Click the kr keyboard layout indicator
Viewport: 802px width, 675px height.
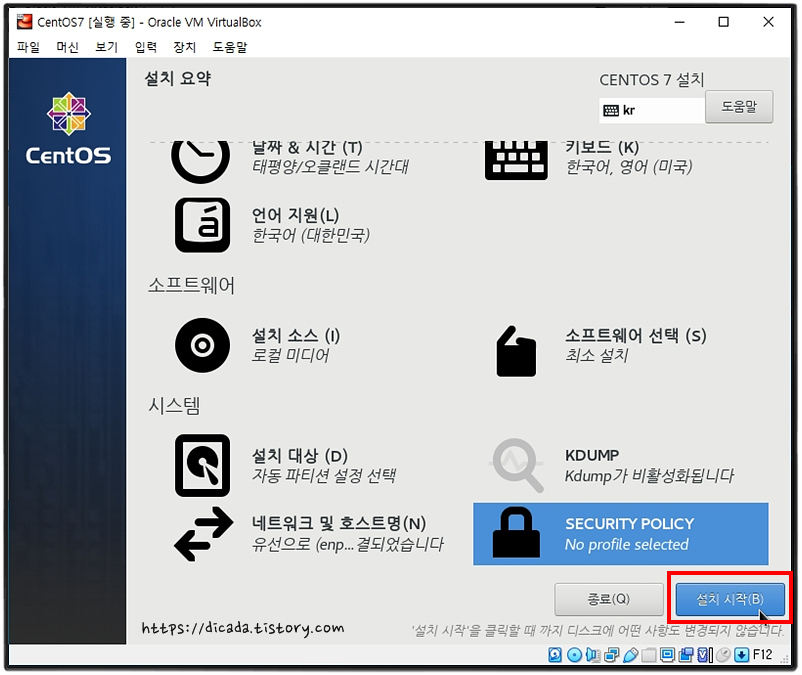point(652,110)
